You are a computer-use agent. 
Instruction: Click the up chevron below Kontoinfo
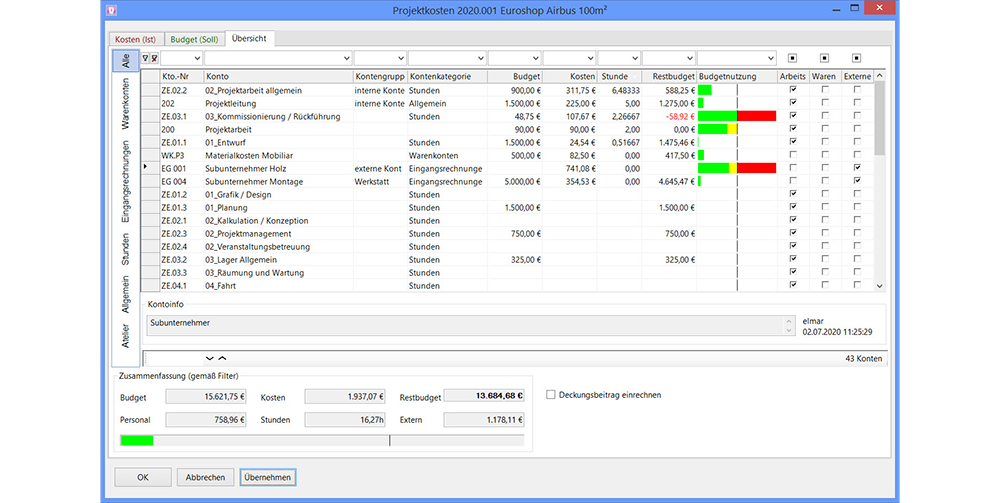(222, 358)
